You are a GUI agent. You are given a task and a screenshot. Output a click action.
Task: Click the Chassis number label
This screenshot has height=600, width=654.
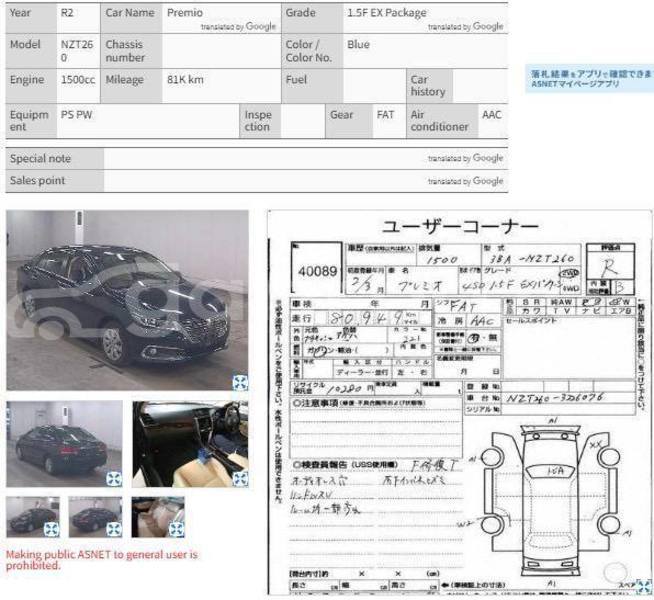[x=125, y=51]
